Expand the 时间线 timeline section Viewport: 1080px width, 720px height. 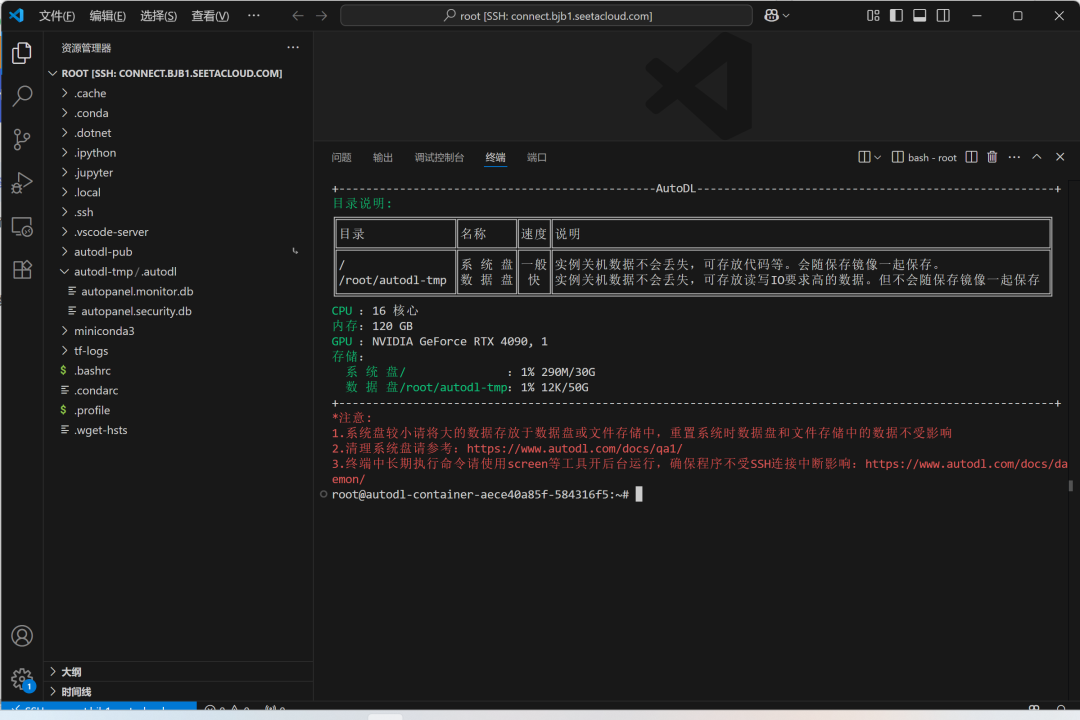[179, 692]
